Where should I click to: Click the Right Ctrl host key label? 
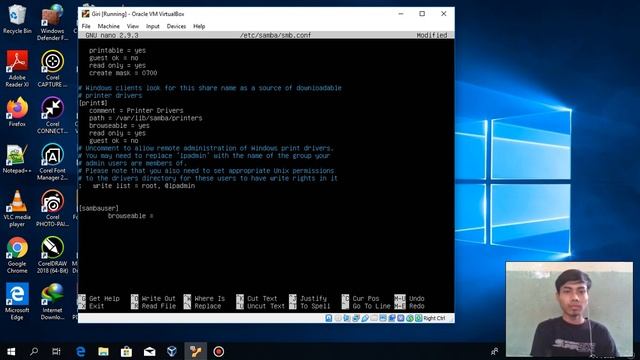coord(434,318)
